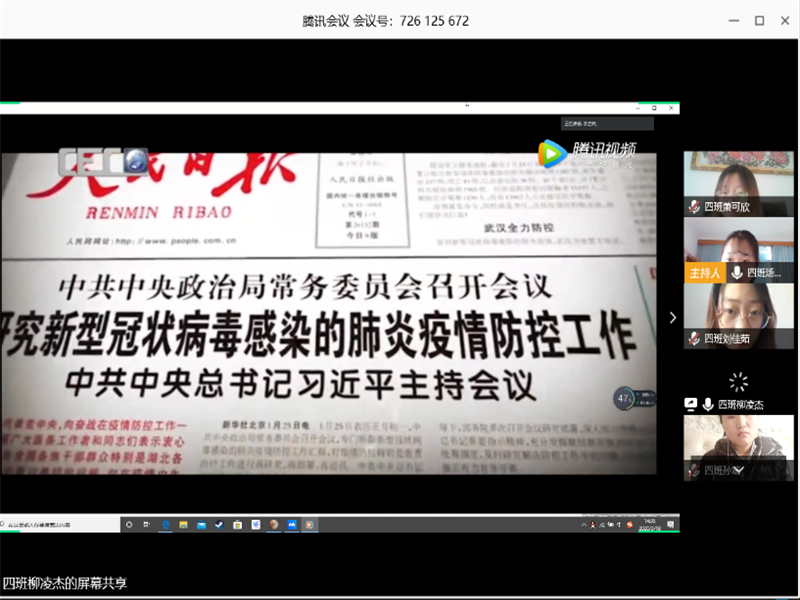The width and height of the screenshot is (800, 600).
Task: Close the Tencent Meeting window
Action: 785,20
